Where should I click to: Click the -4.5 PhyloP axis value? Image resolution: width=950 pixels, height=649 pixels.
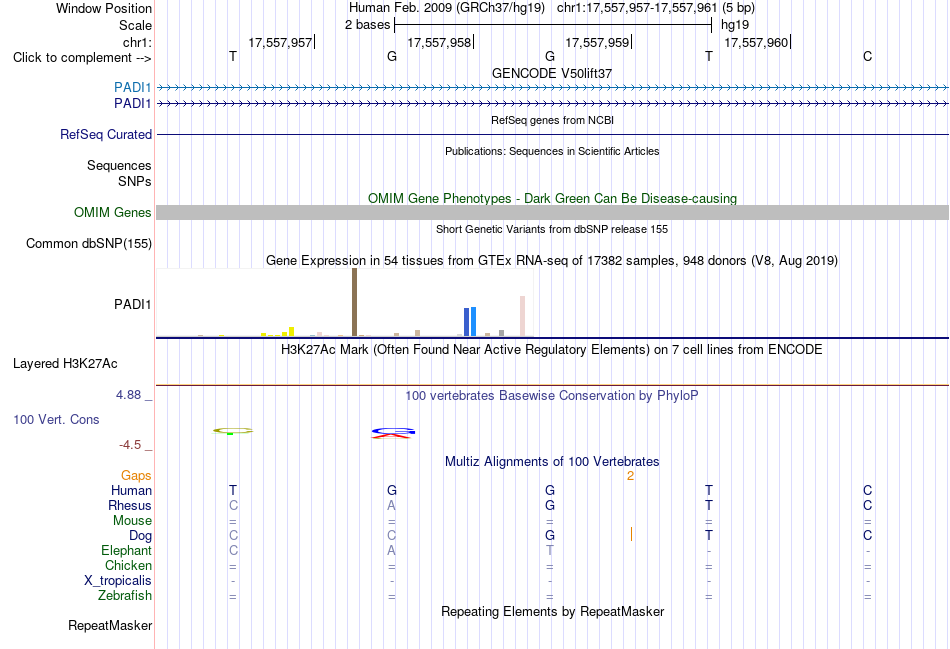pyautogui.click(x=130, y=445)
